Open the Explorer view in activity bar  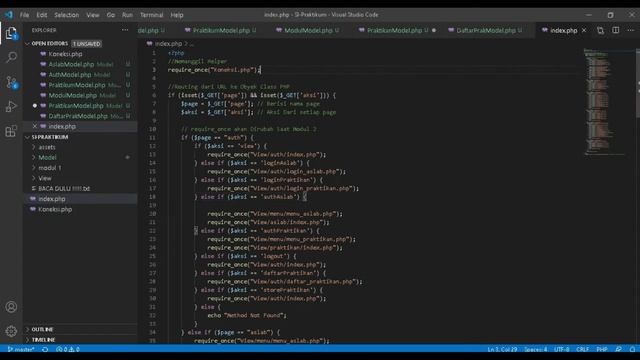pyautogui.click(x=11, y=33)
